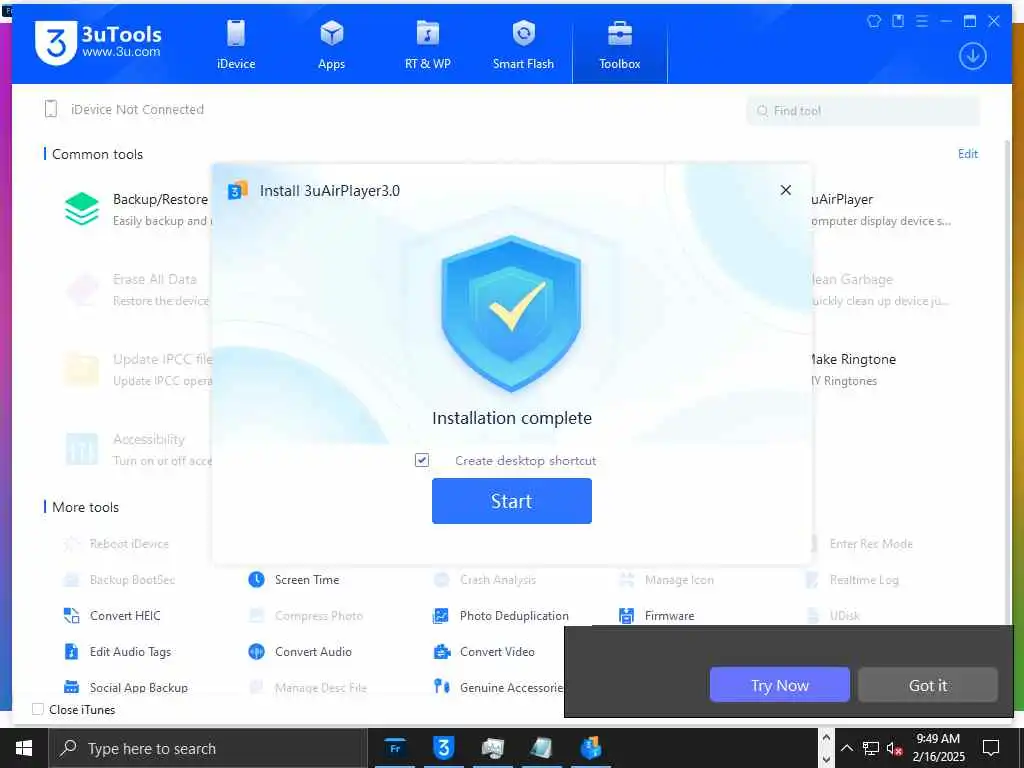Click the Backup BootSec tool
1024x768 pixels.
click(119, 580)
